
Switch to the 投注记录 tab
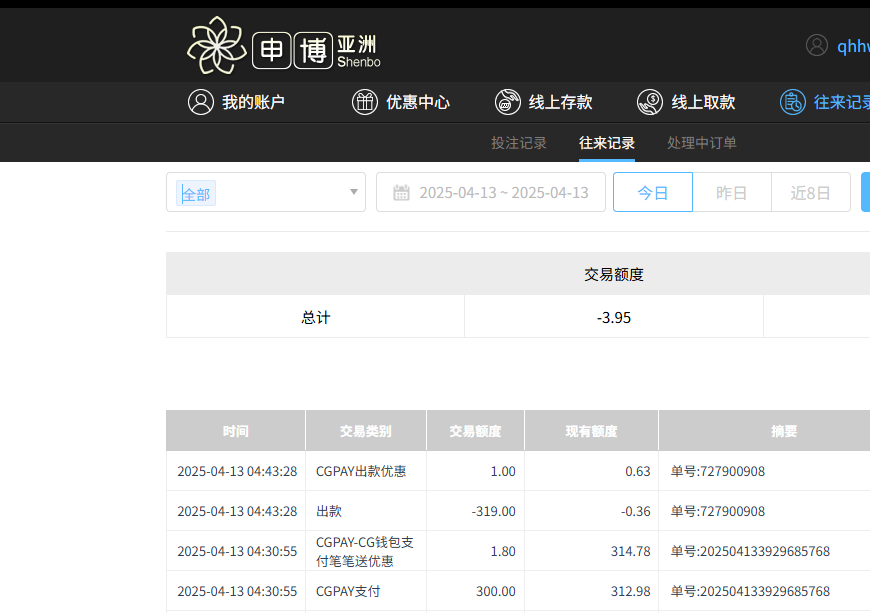point(519,142)
